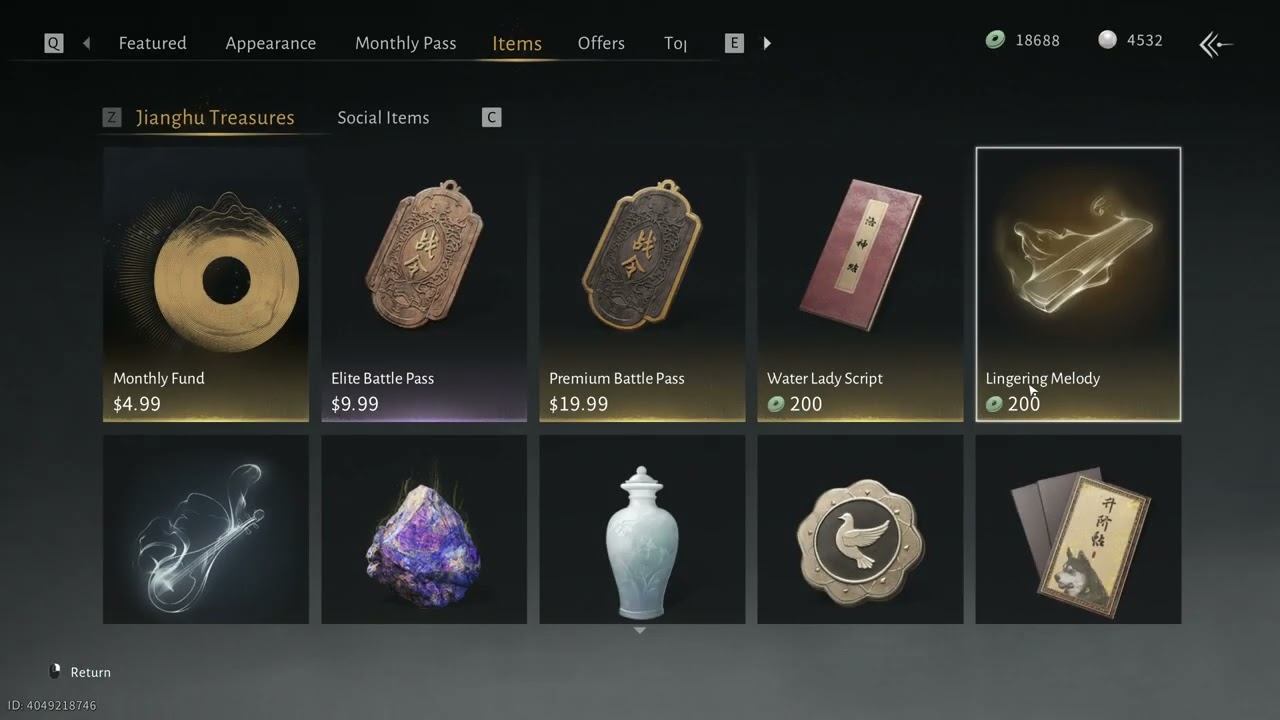Click the C key category icon
This screenshot has width=1280, height=720.
click(x=491, y=118)
